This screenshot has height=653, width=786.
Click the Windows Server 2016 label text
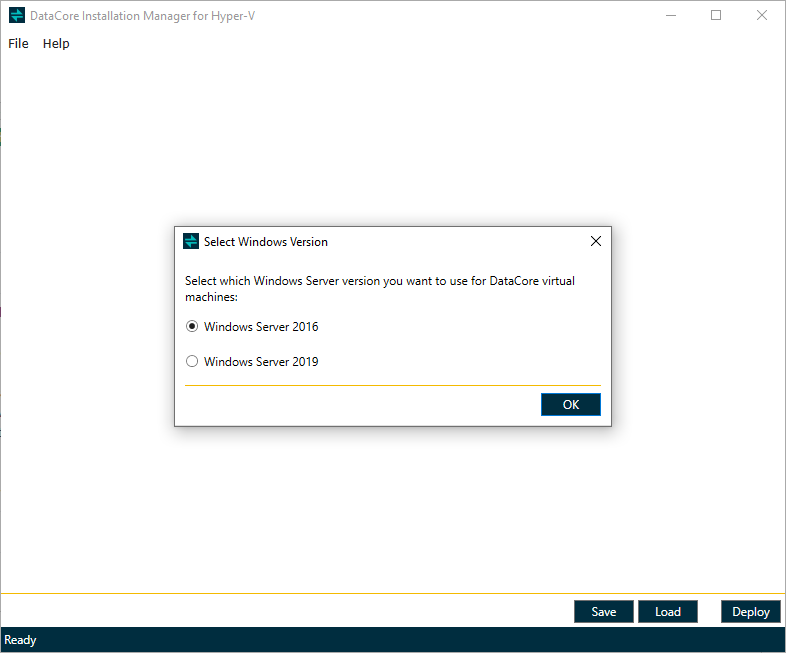coord(261,327)
